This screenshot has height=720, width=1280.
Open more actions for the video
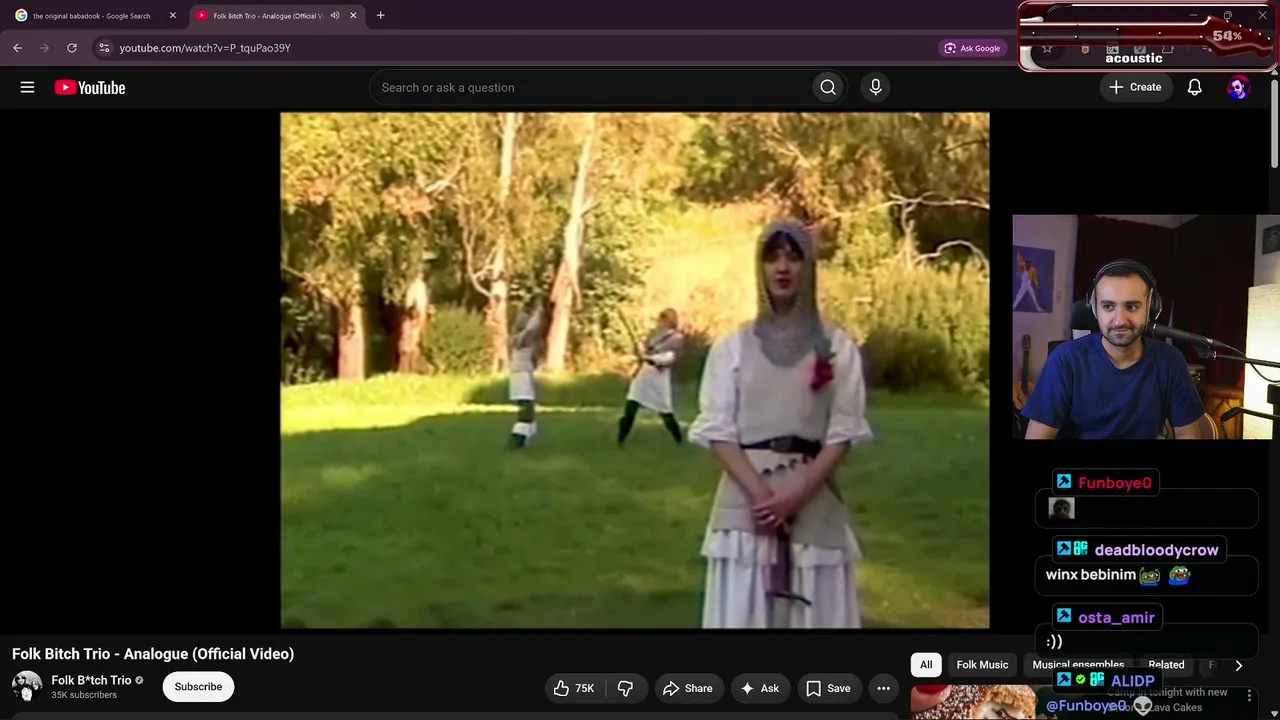click(883, 688)
